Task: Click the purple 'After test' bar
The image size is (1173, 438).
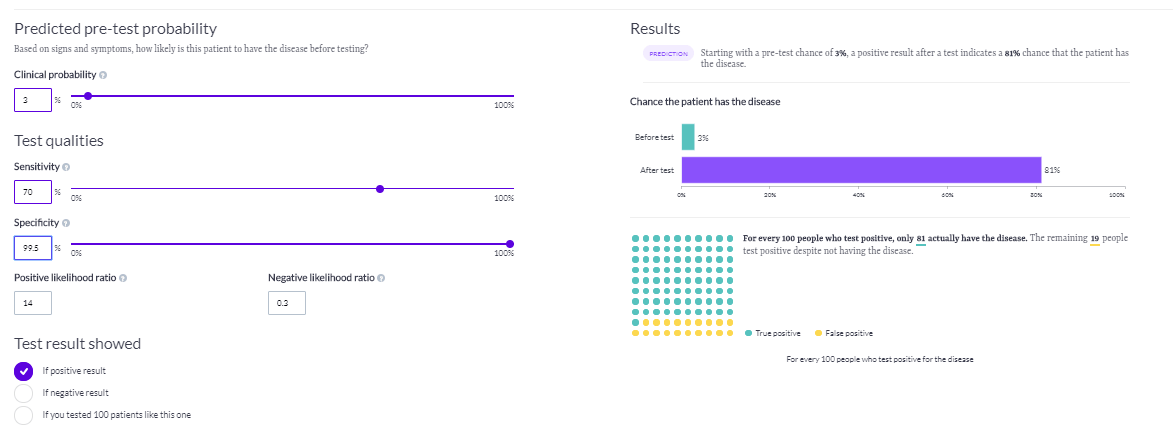Action: 861,170
